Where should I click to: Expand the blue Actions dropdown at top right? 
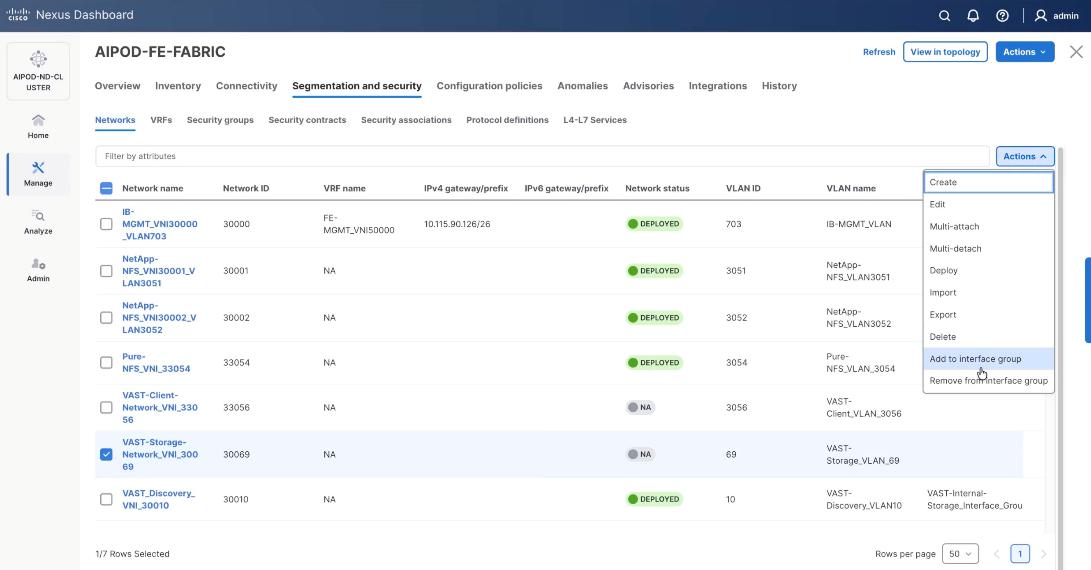[1024, 52]
